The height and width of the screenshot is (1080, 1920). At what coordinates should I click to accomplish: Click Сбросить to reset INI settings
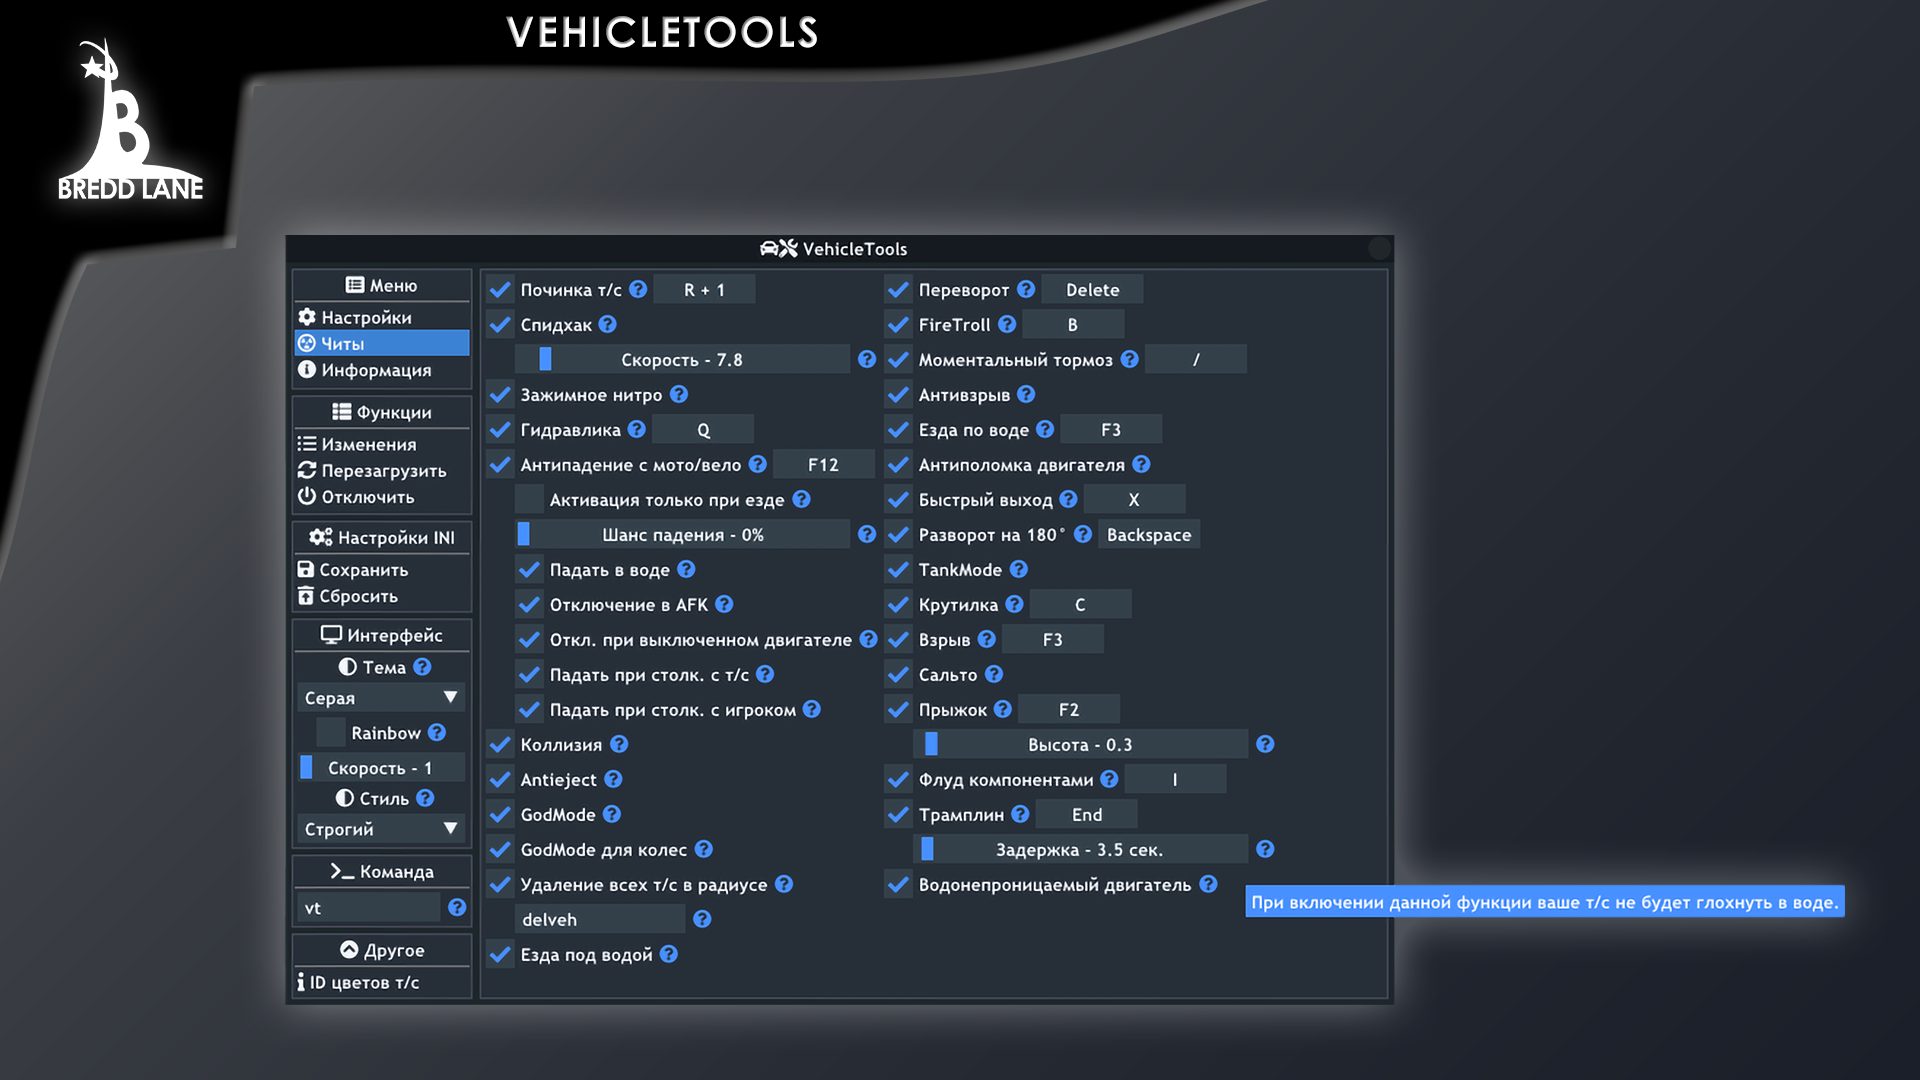[381, 596]
